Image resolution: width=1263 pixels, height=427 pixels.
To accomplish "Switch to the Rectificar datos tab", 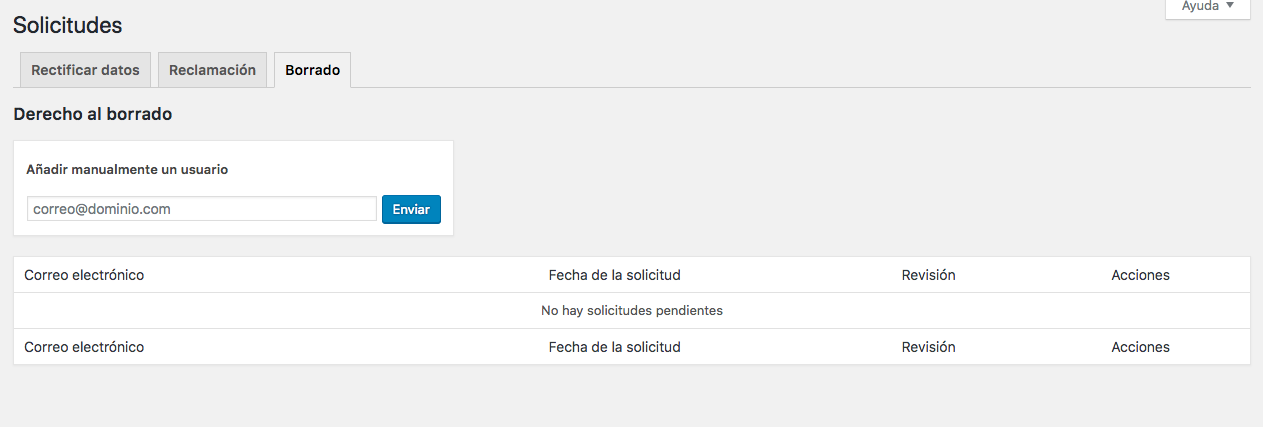I will (x=85, y=71).
